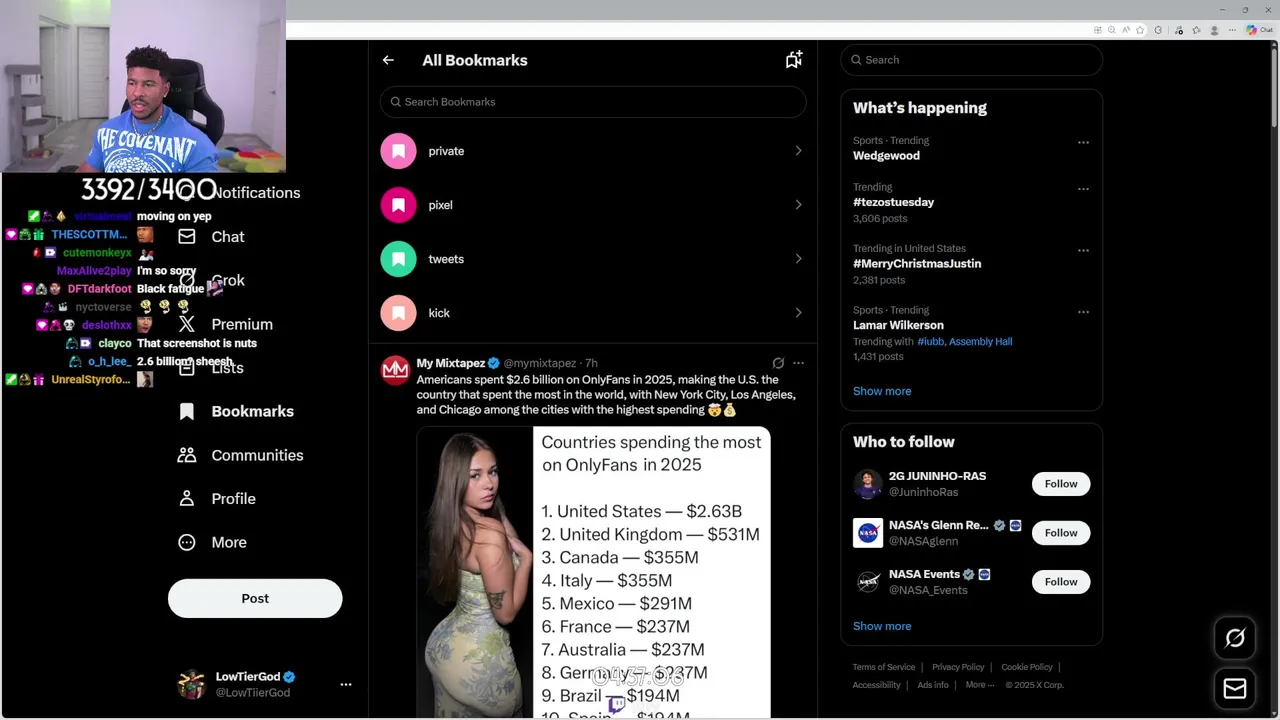Screen dimensions: 1280x720
Task: Open options dots for the #tezostuesday trend
Action: (x=1083, y=188)
